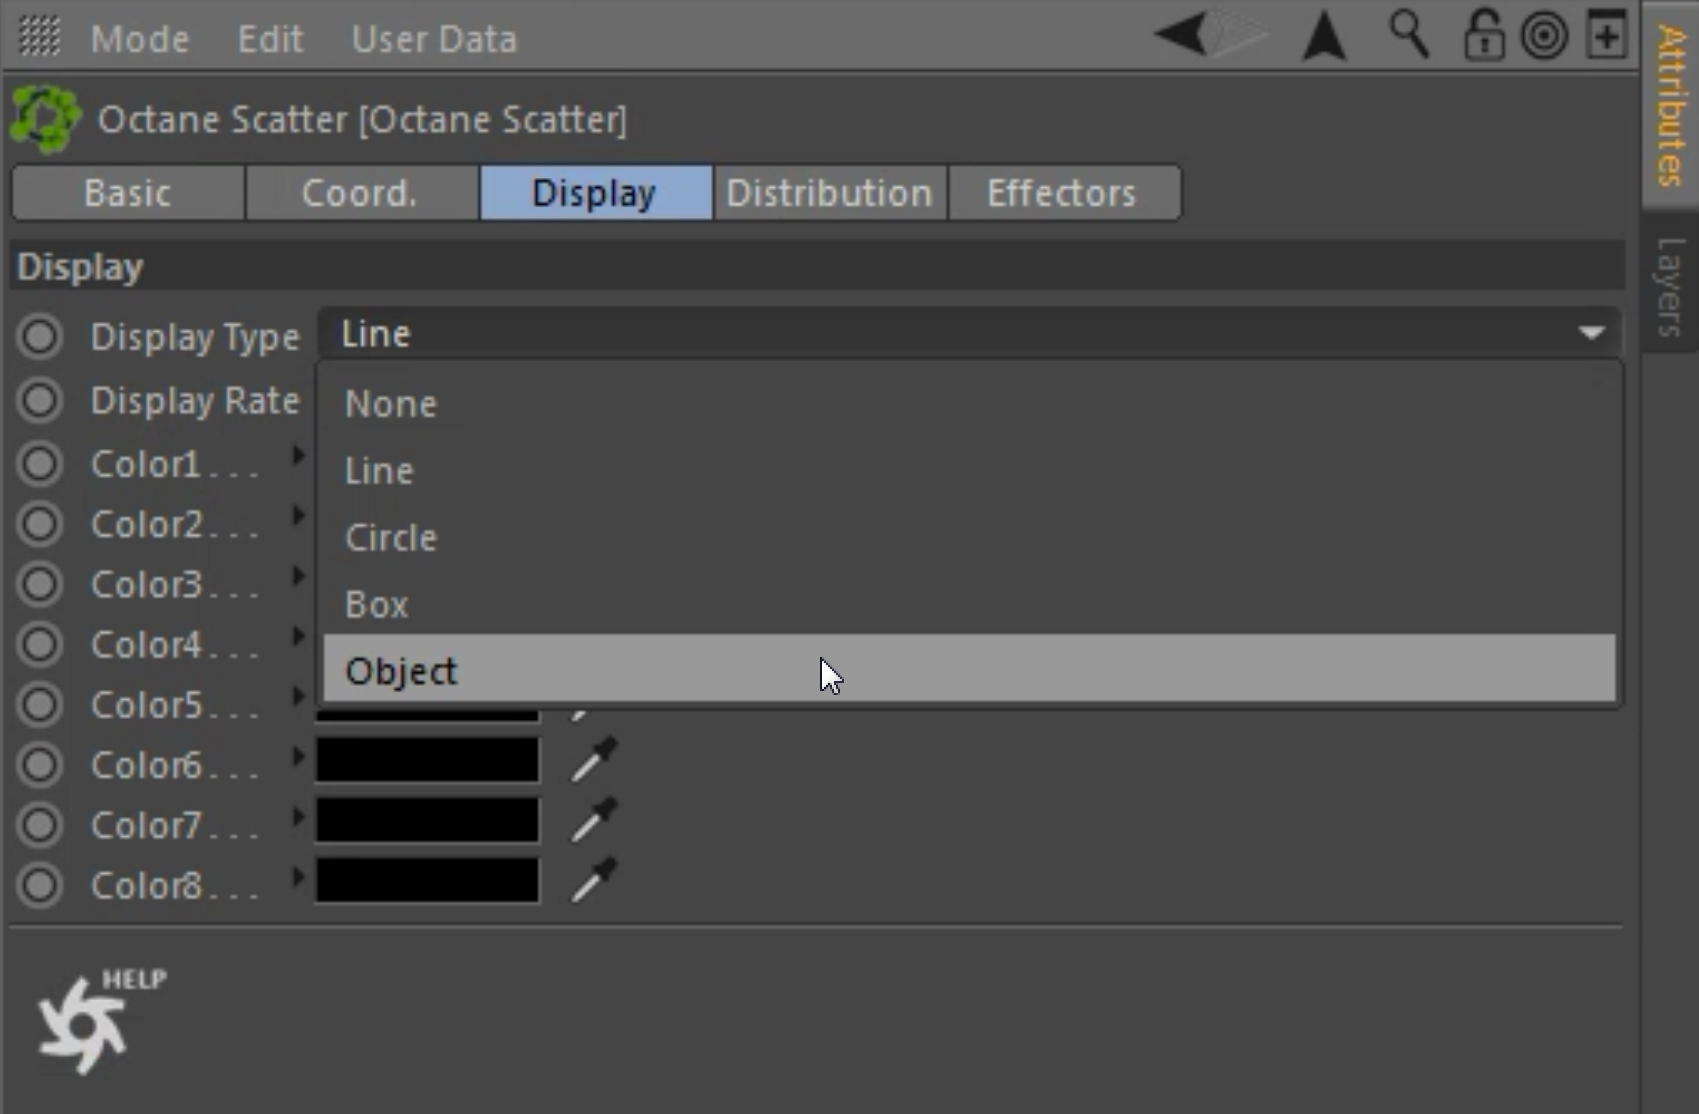
Task: Go forward with the right arrow icon
Action: point(1240,35)
